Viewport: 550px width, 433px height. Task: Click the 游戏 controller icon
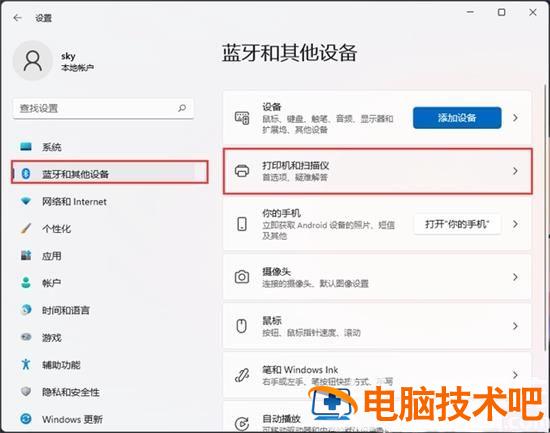[26, 337]
